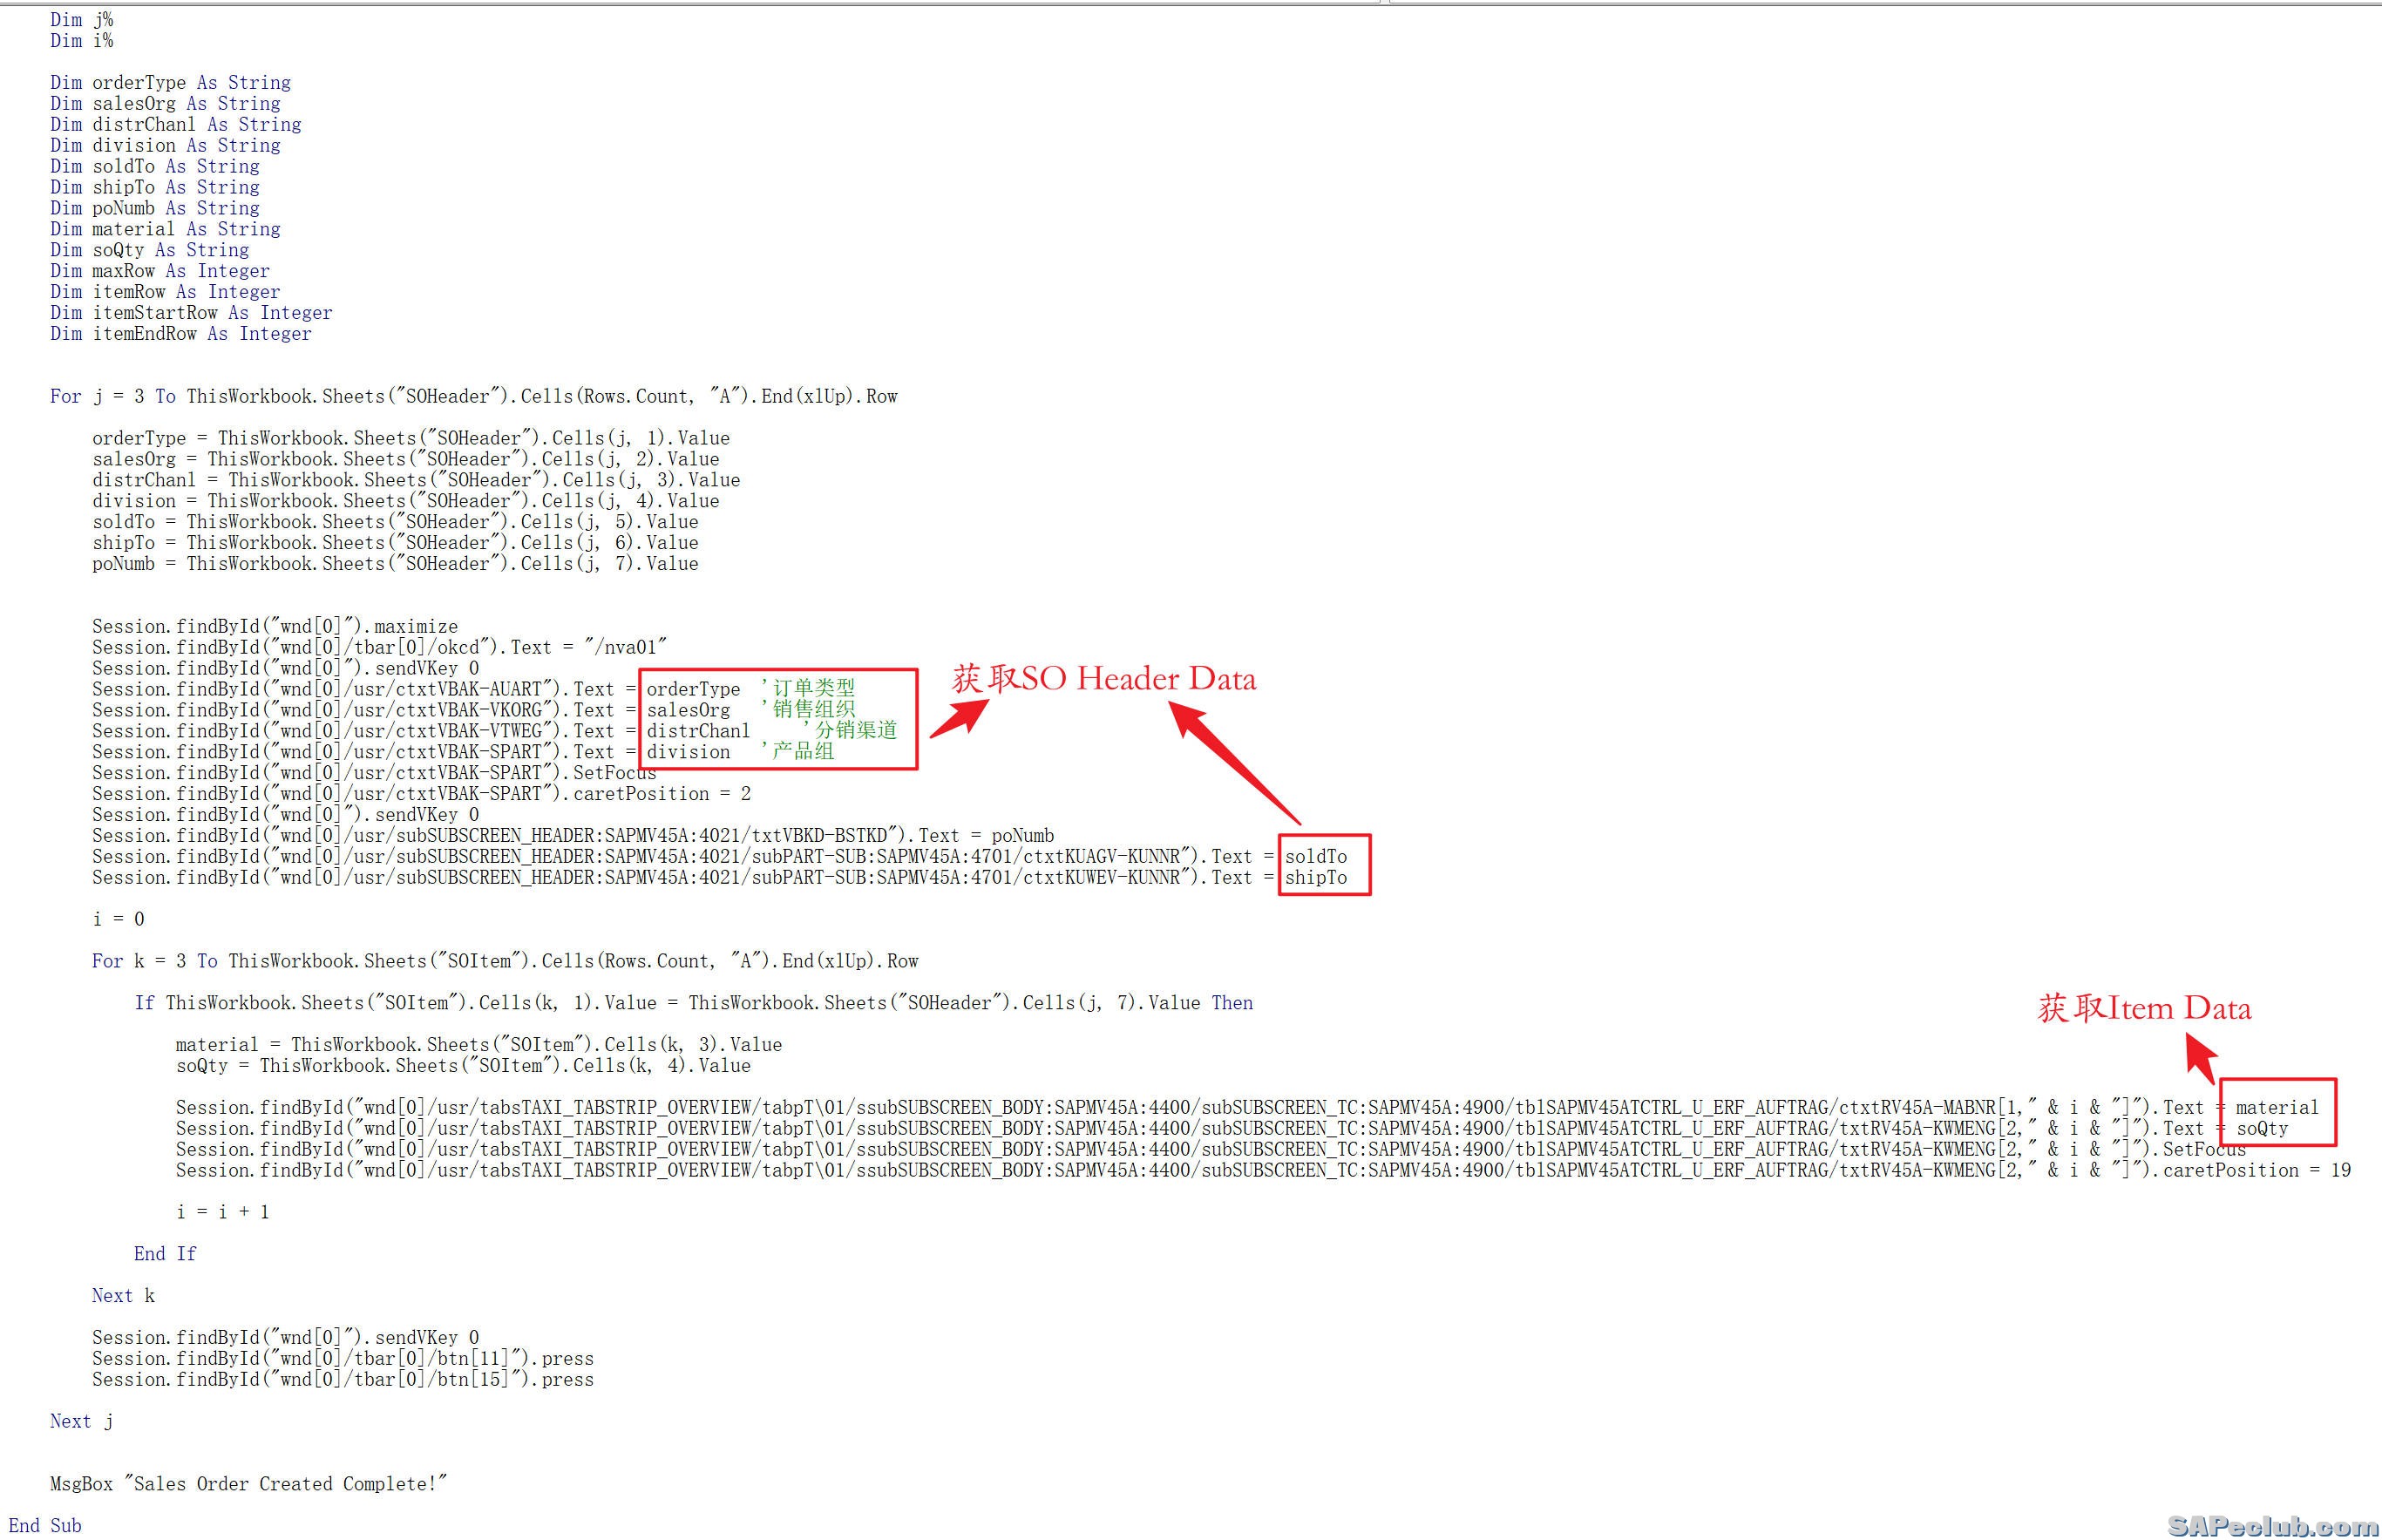Click 'division = ThisWorkbook.Sheets' assignment line
Viewport: 2382px width, 1540px height.
click(406, 502)
